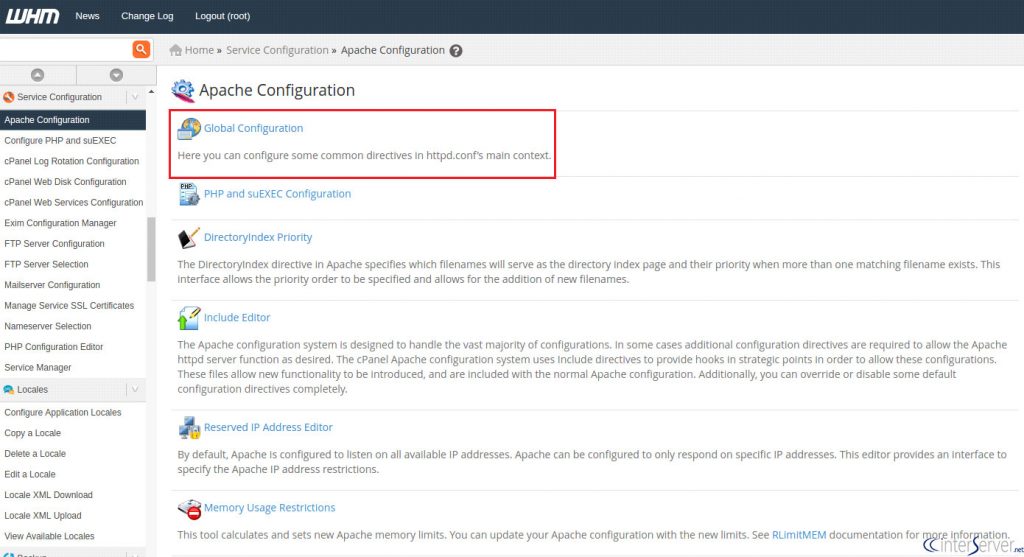The width and height of the screenshot is (1024, 557).
Task: Click Home in the breadcrumb
Action: [199, 50]
